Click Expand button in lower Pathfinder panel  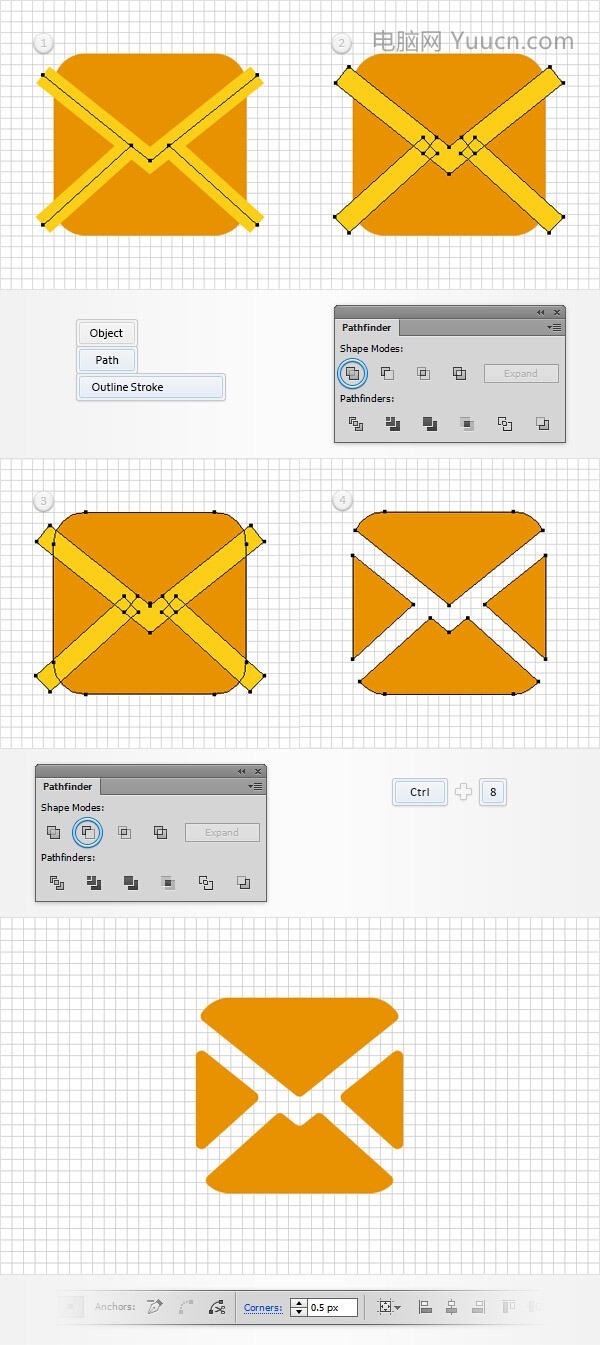222,832
